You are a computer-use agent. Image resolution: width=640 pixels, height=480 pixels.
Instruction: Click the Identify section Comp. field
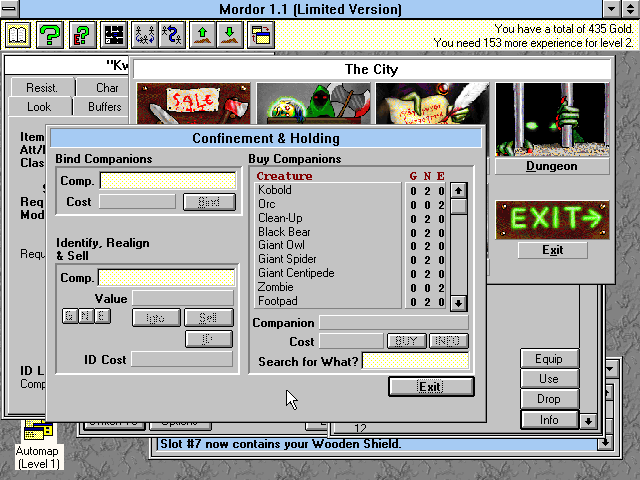[166, 278]
